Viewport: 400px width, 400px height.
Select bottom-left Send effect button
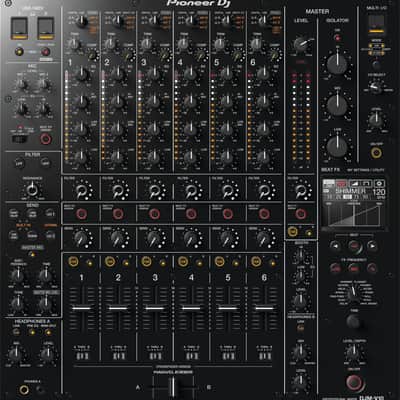click(13, 236)
